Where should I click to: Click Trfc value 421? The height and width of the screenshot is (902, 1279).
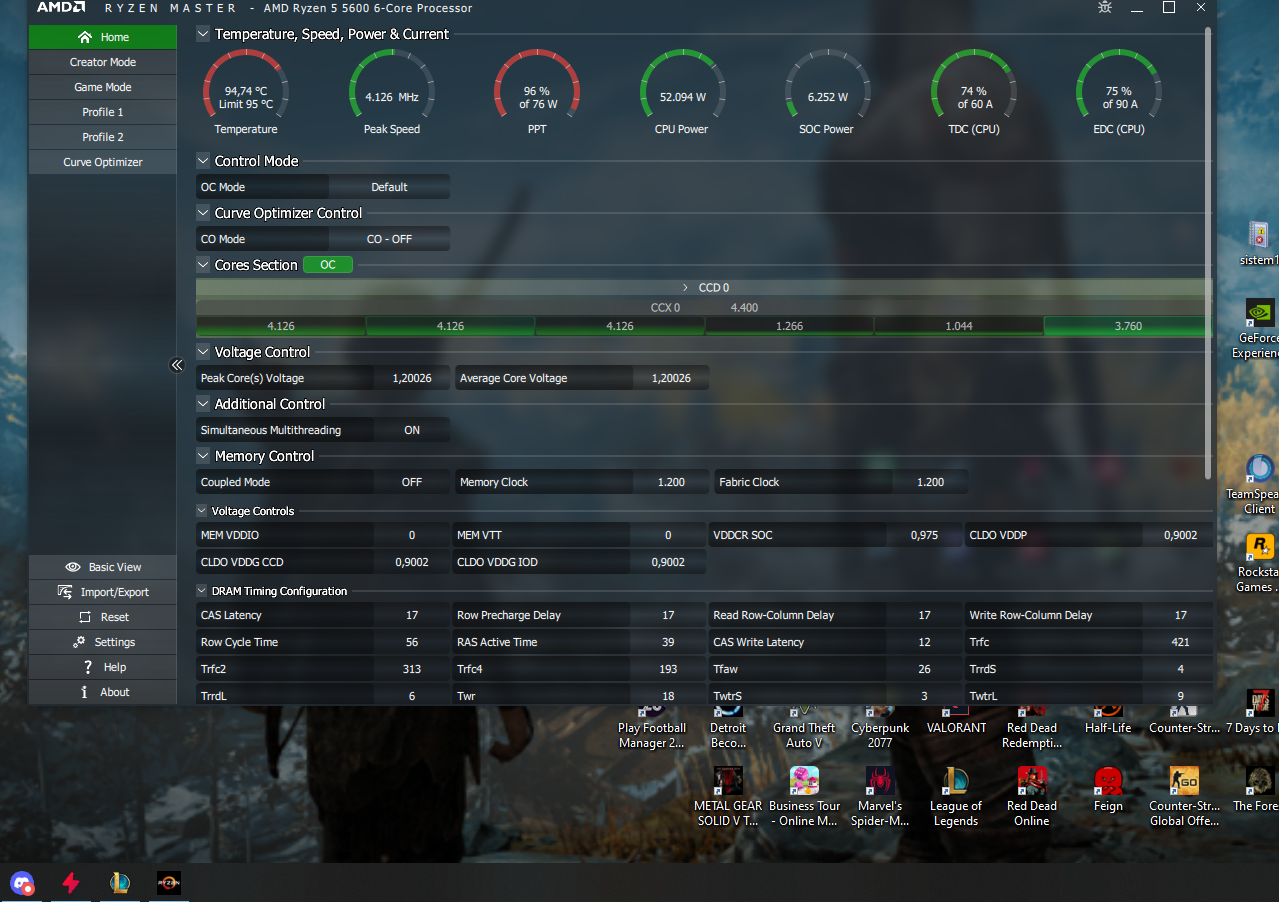point(1180,642)
